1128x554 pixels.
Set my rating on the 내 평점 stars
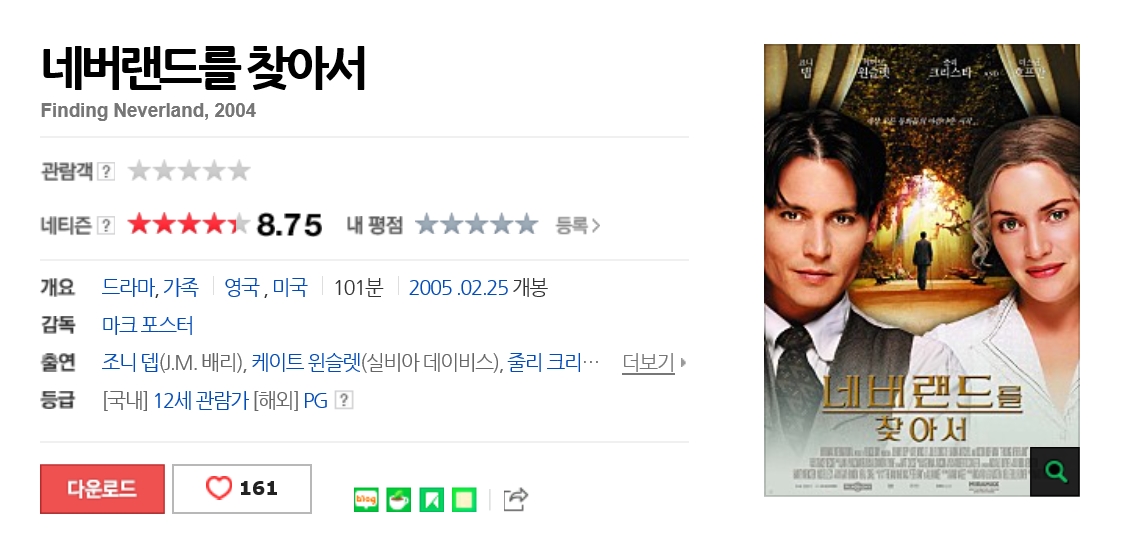[476, 224]
